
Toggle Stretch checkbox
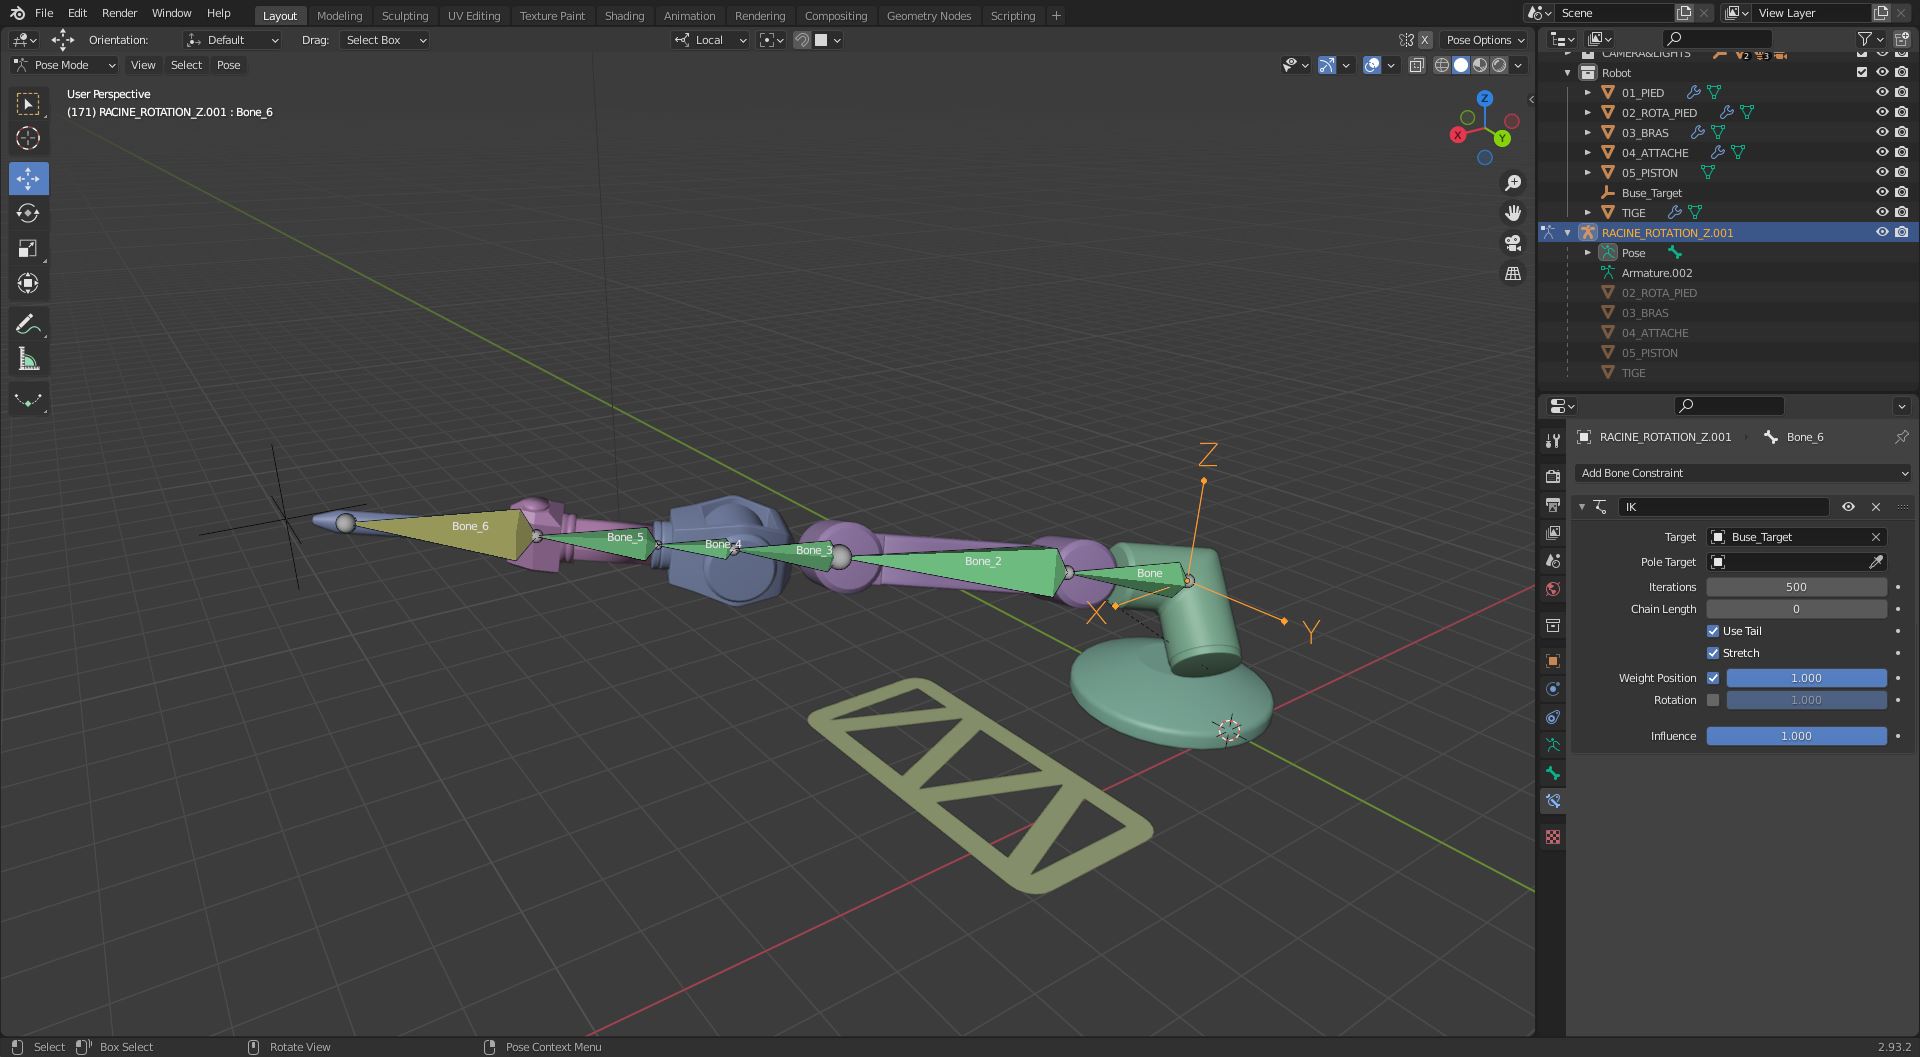(x=1713, y=653)
